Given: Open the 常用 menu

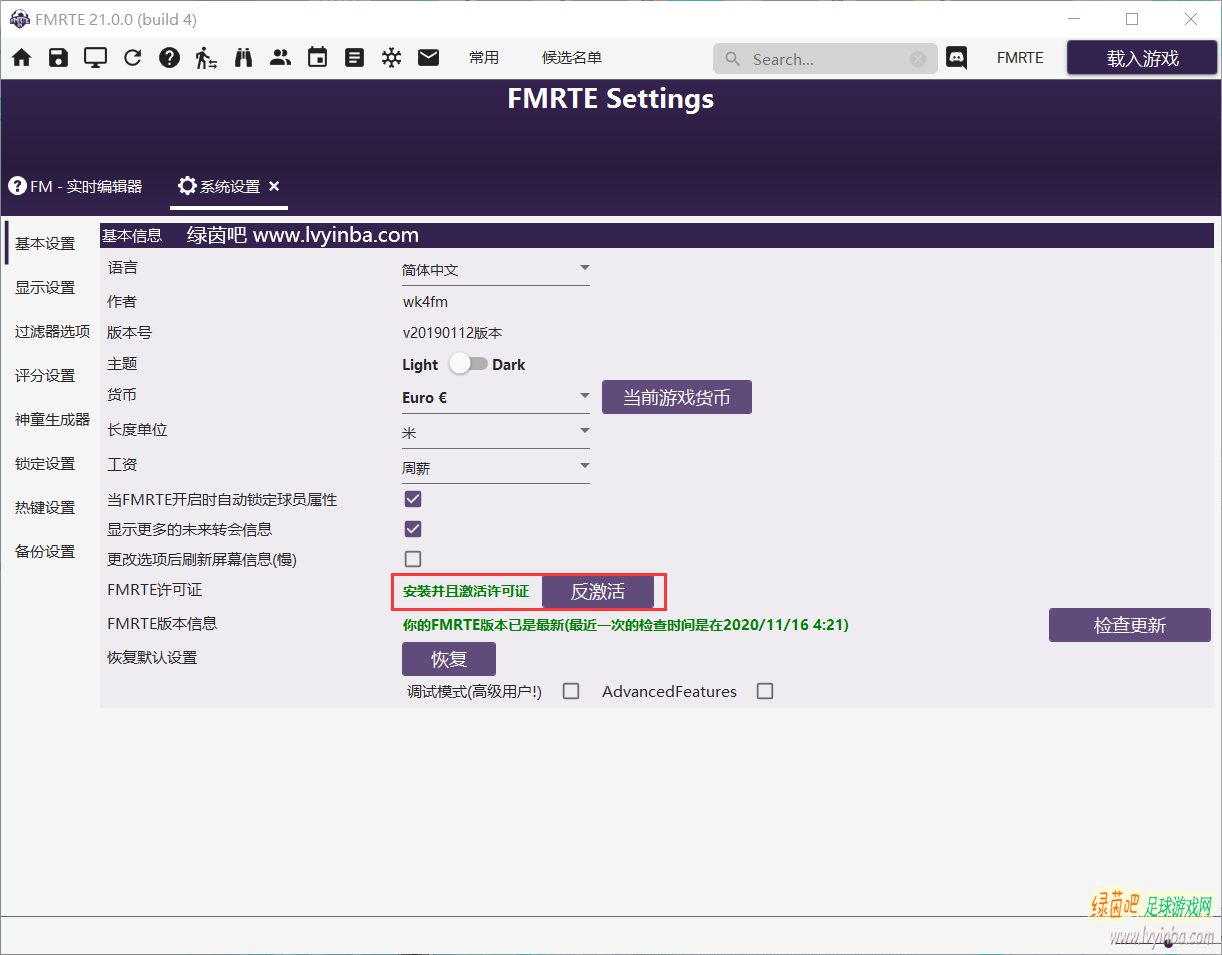Looking at the screenshot, I should pyautogui.click(x=484, y=58).
